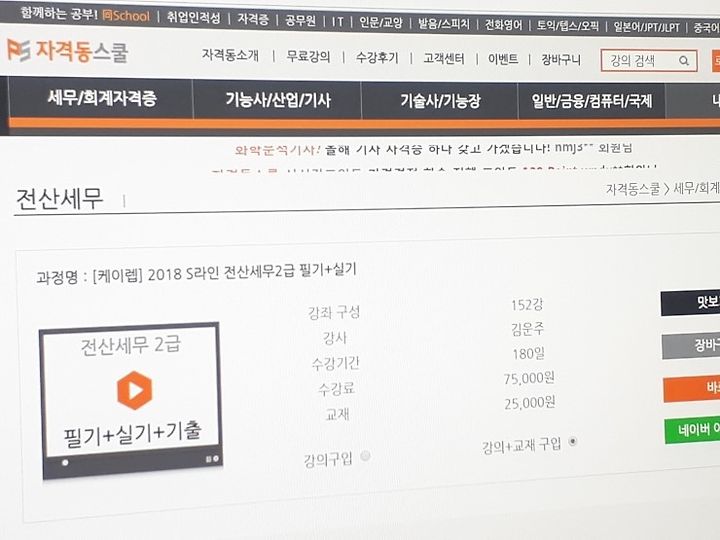Open the 이벤트 link
This screenshot has width=720, height=540.
(503, 59)
